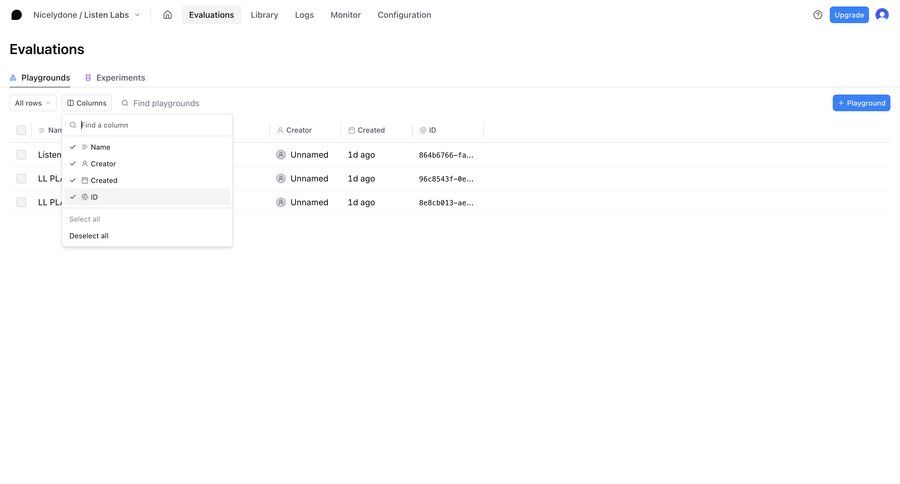Switch to the Playgrounds tab
Screen dimensions: 900x484
click(40, 78)
